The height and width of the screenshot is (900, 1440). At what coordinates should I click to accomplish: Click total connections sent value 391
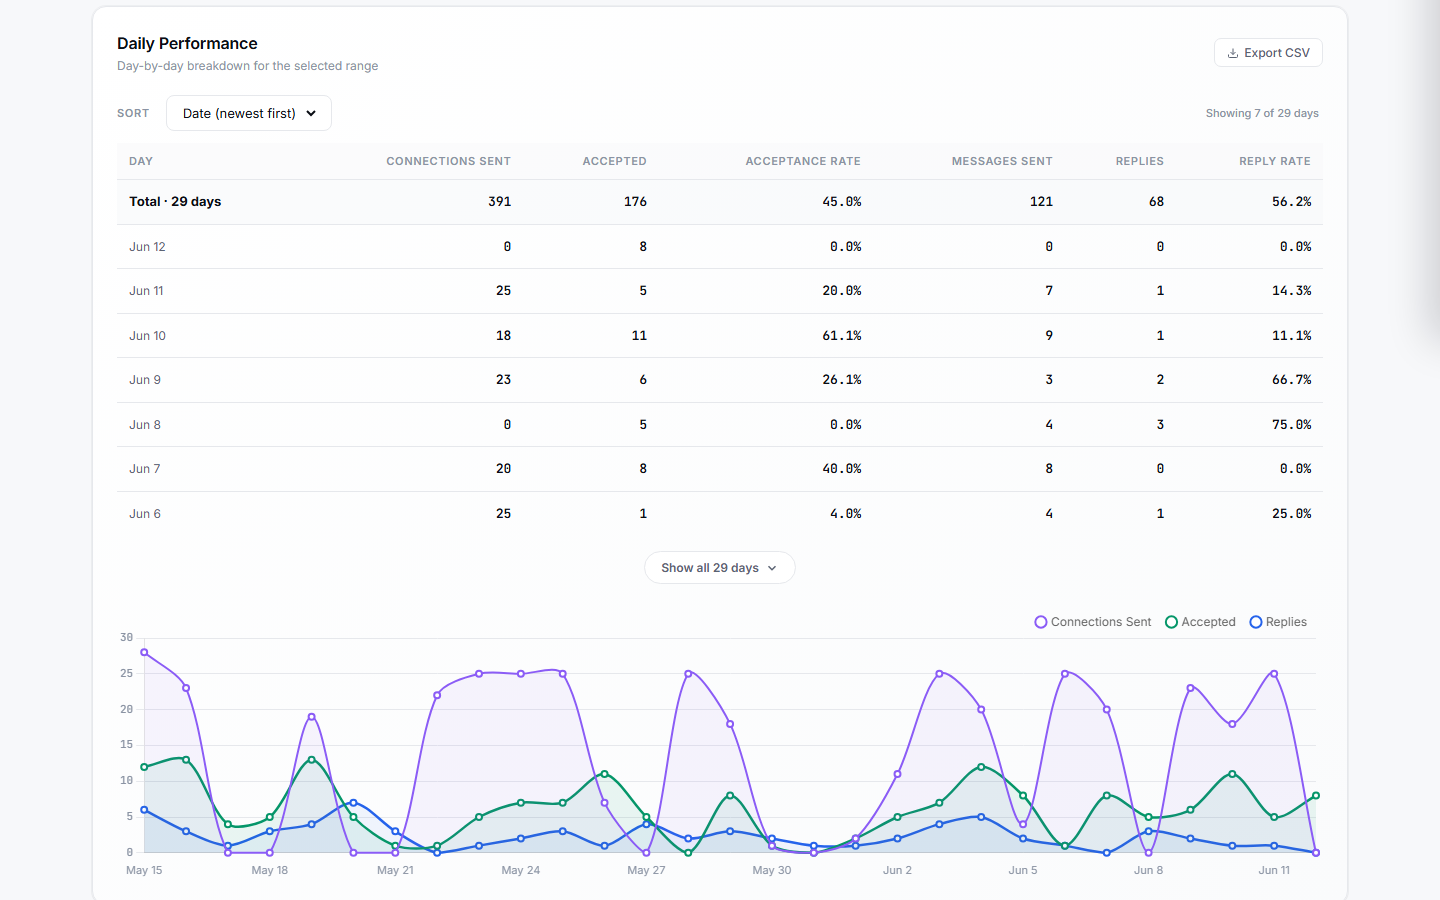point(500,202)
